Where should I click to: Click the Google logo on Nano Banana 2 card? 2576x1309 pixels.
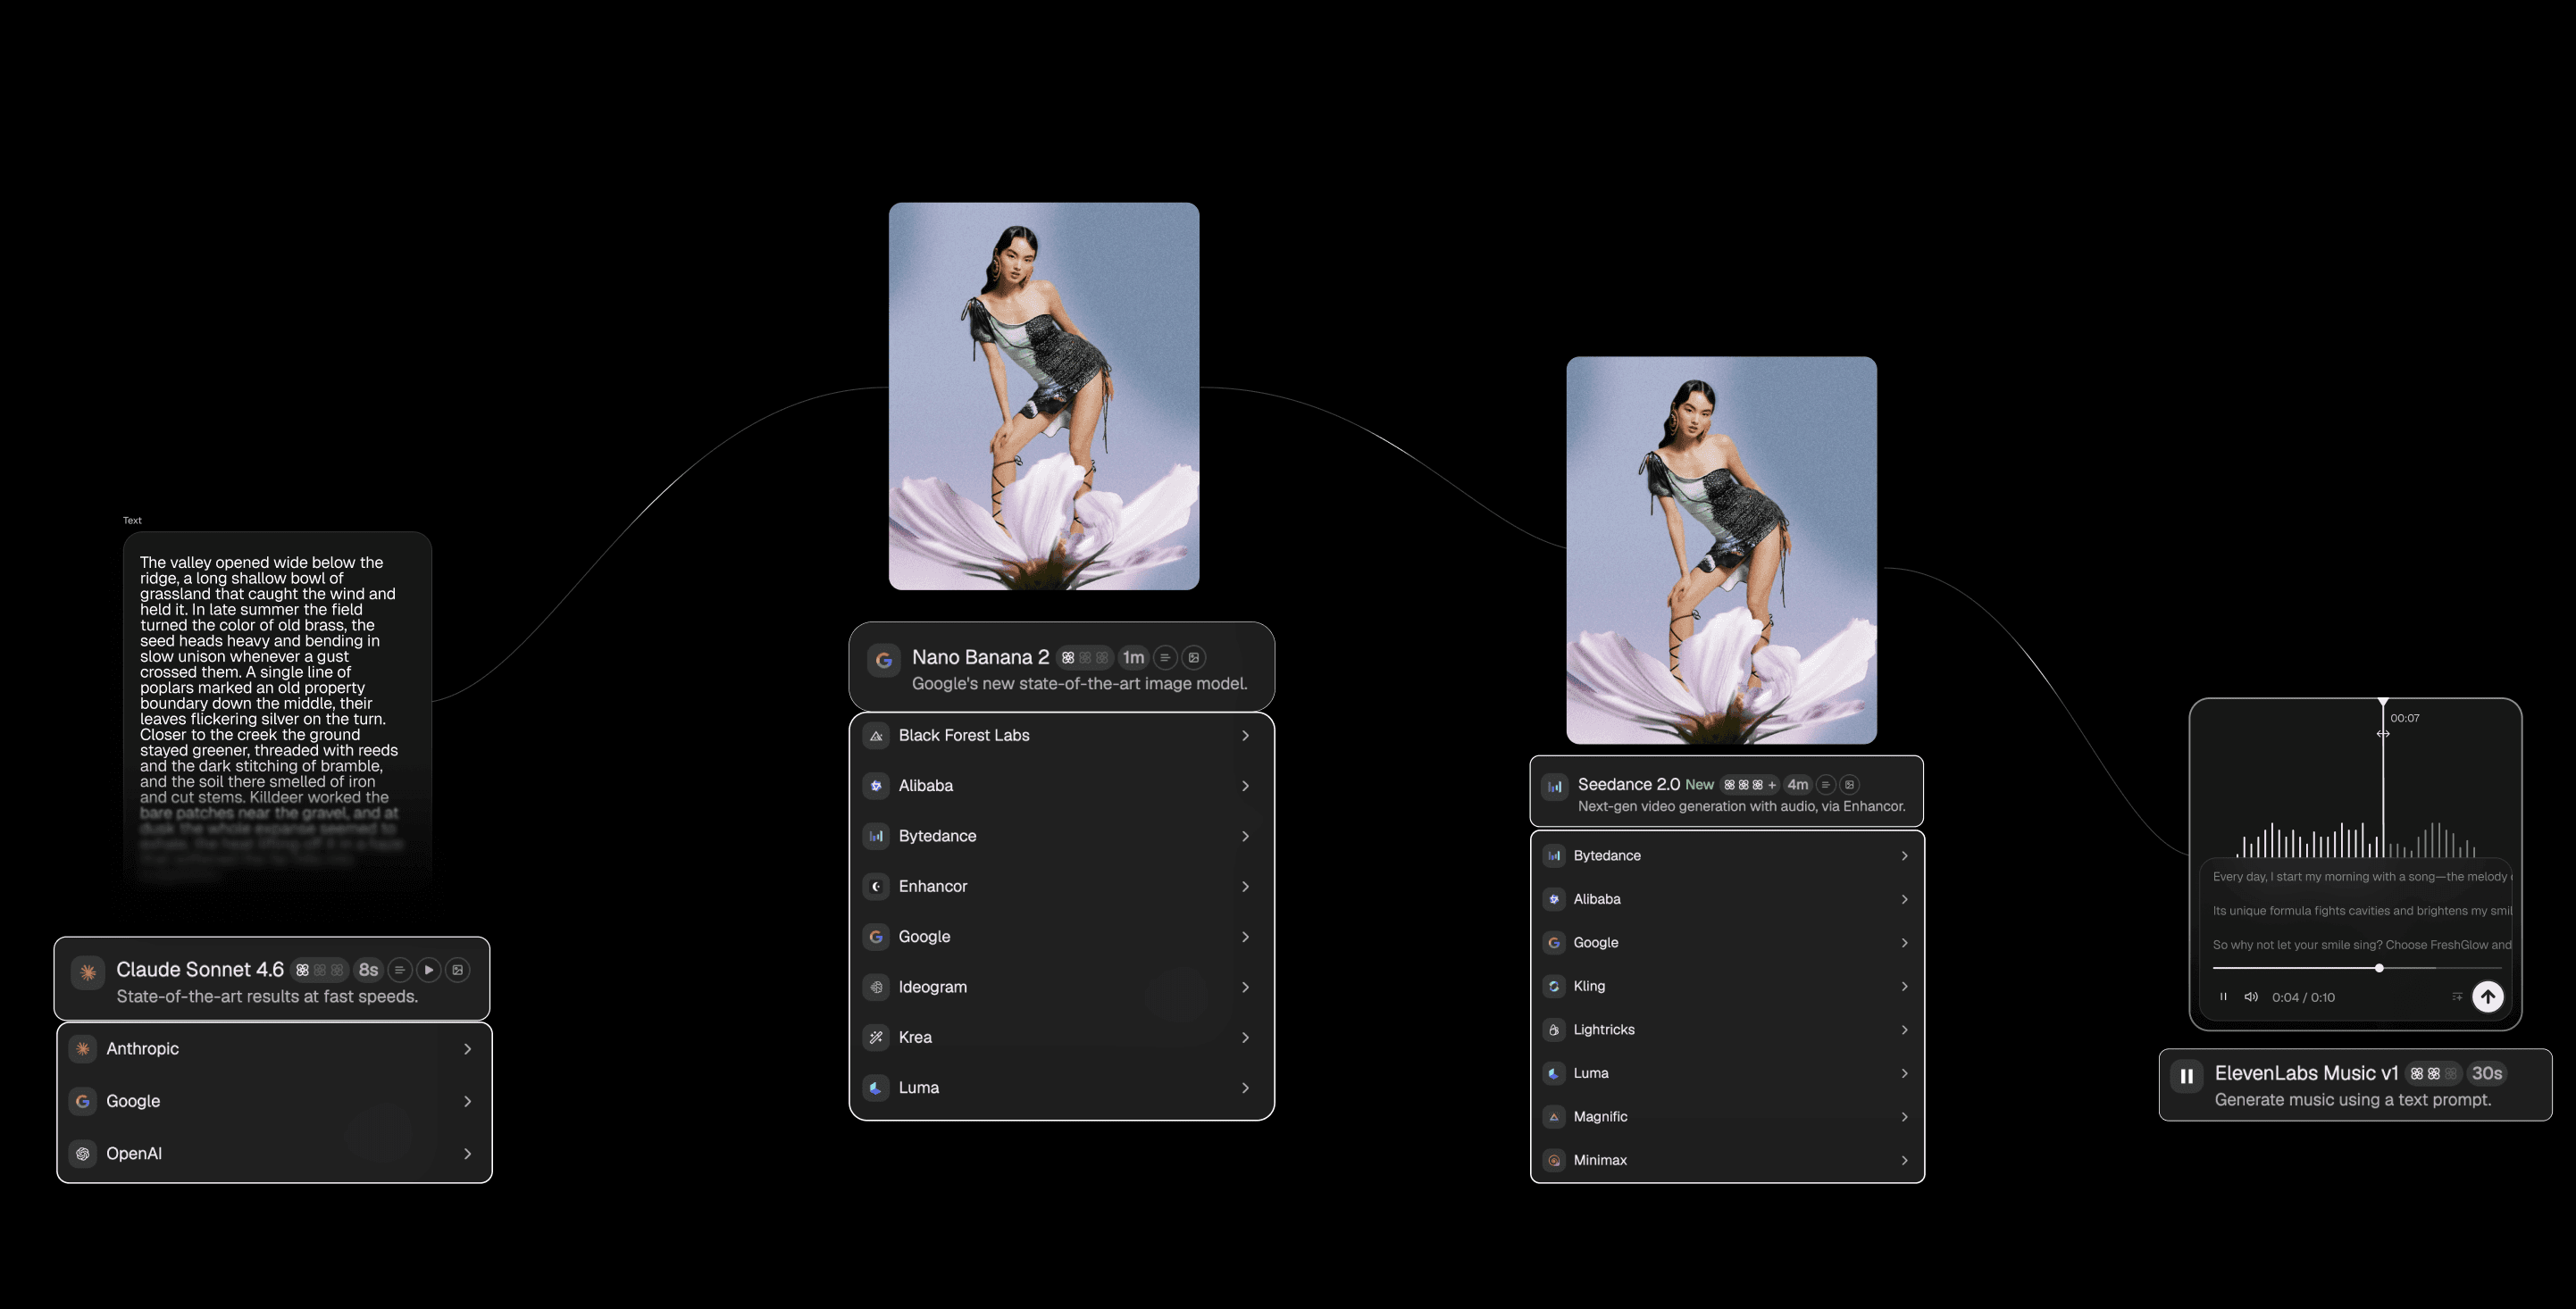click(x=884, y=660)
